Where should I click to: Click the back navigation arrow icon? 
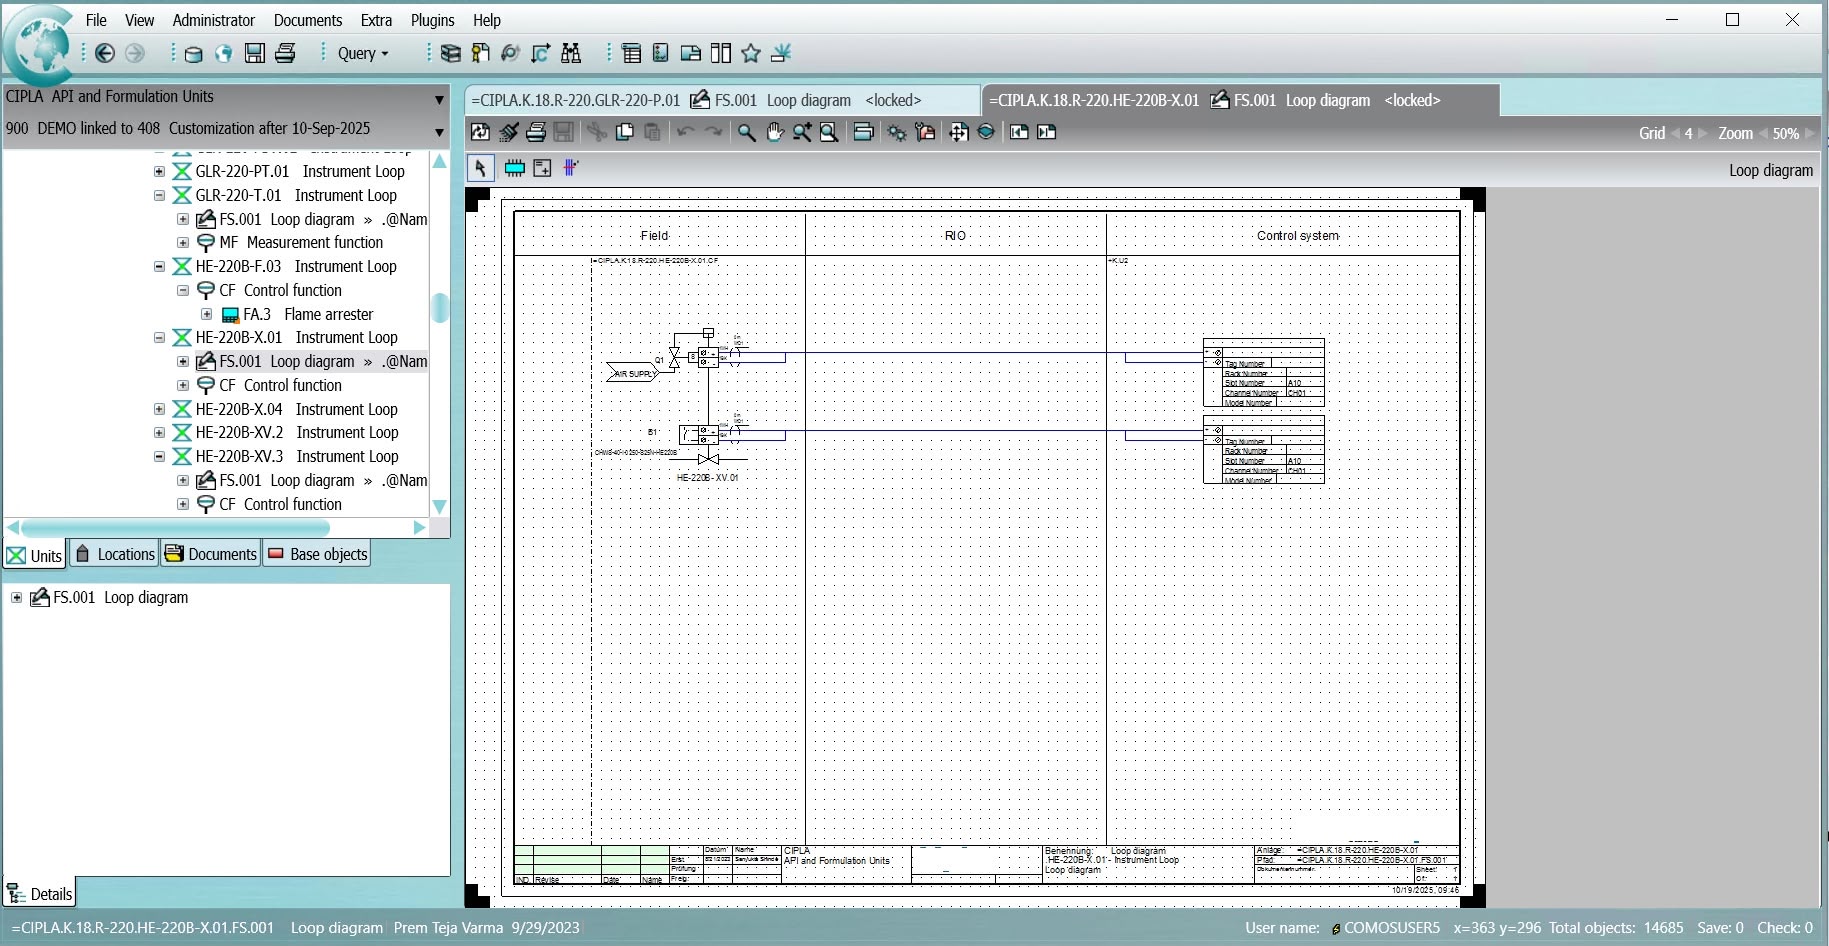105,54
